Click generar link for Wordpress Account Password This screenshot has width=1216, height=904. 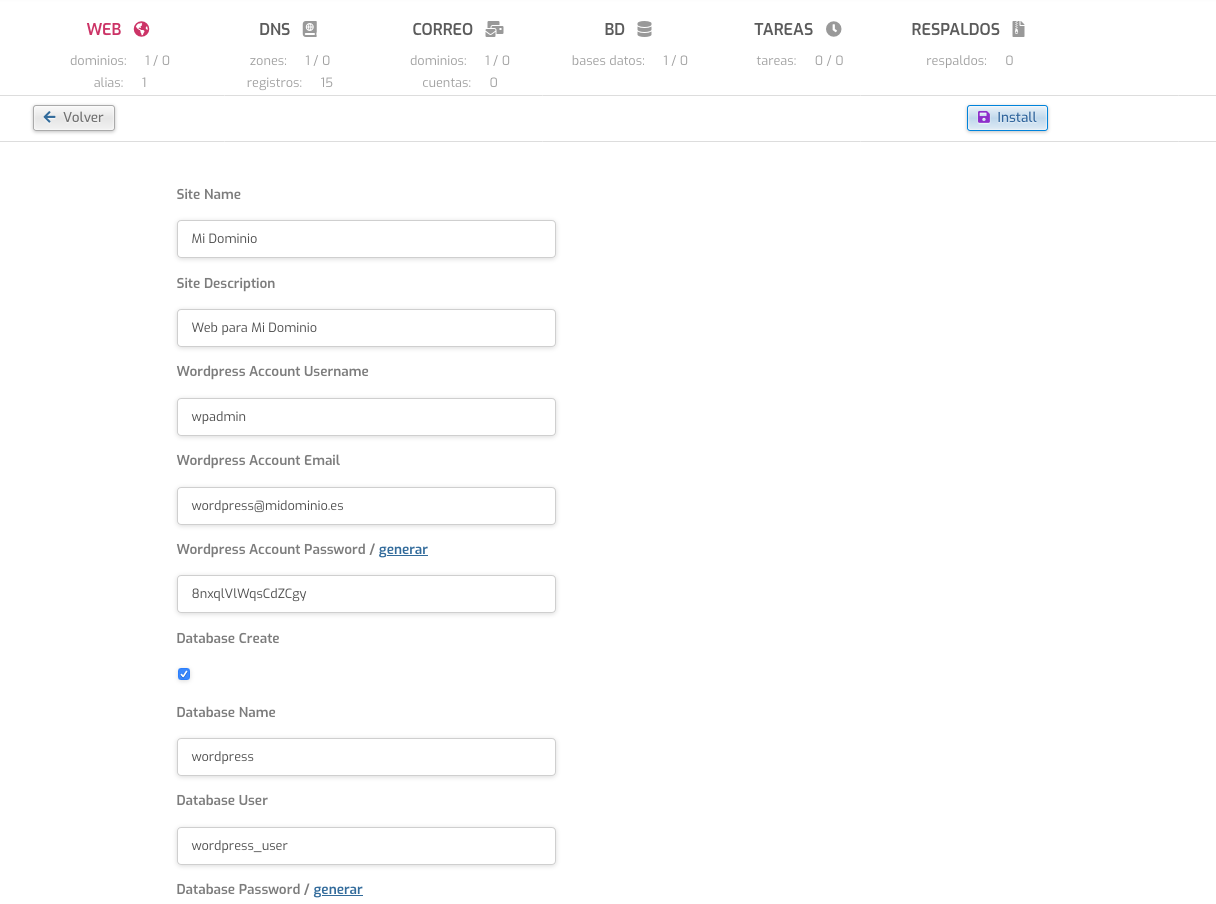tap(403, 549)
